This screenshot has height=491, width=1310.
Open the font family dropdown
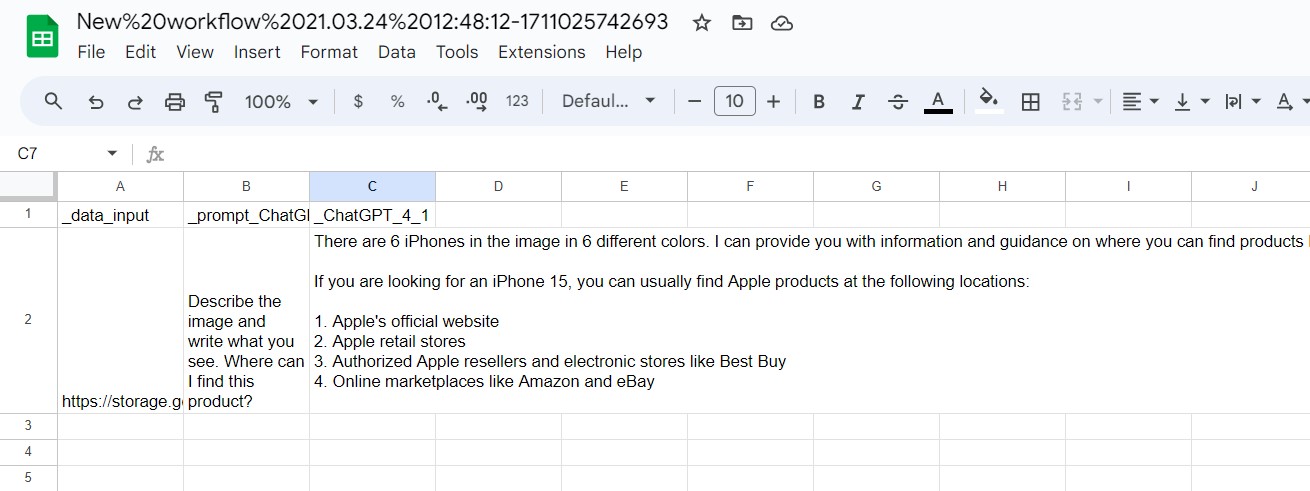608,101
